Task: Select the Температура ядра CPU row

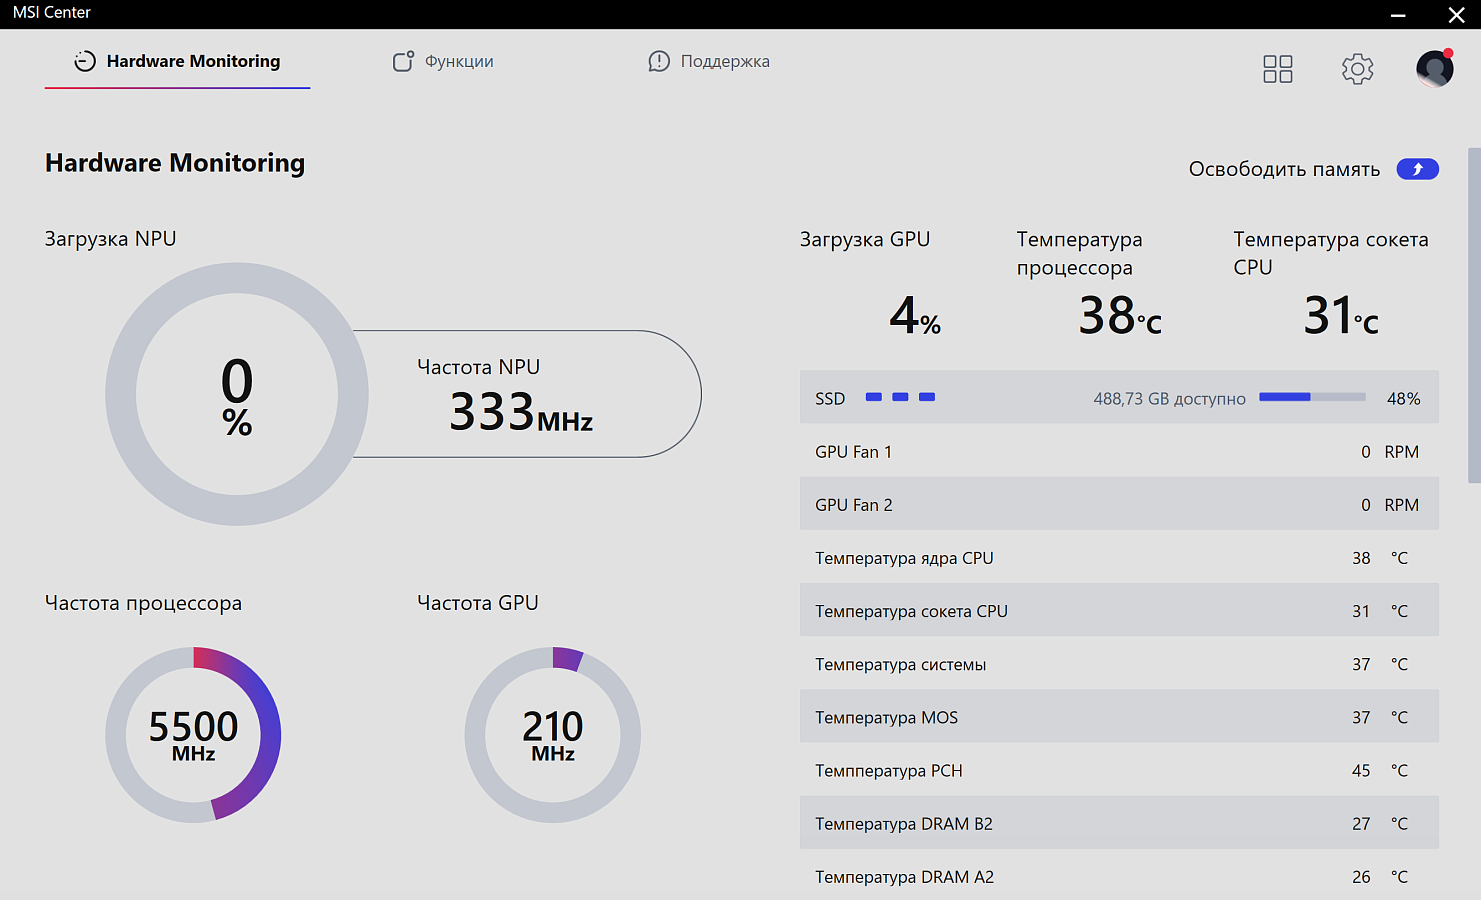Action: pos(1119,557)
